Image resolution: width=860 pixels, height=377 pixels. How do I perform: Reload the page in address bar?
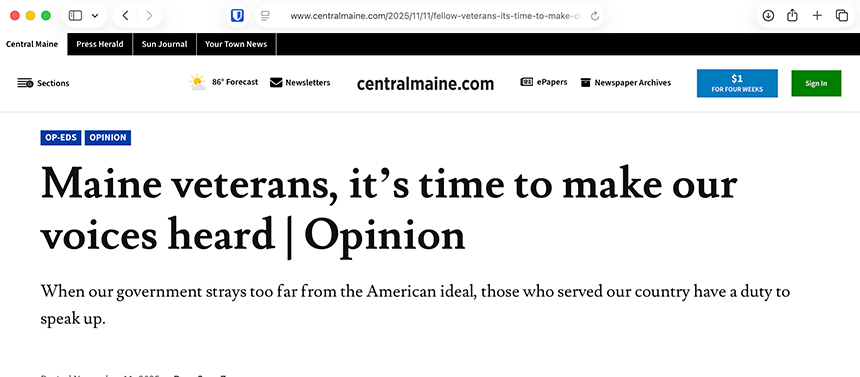pos(595,16)
